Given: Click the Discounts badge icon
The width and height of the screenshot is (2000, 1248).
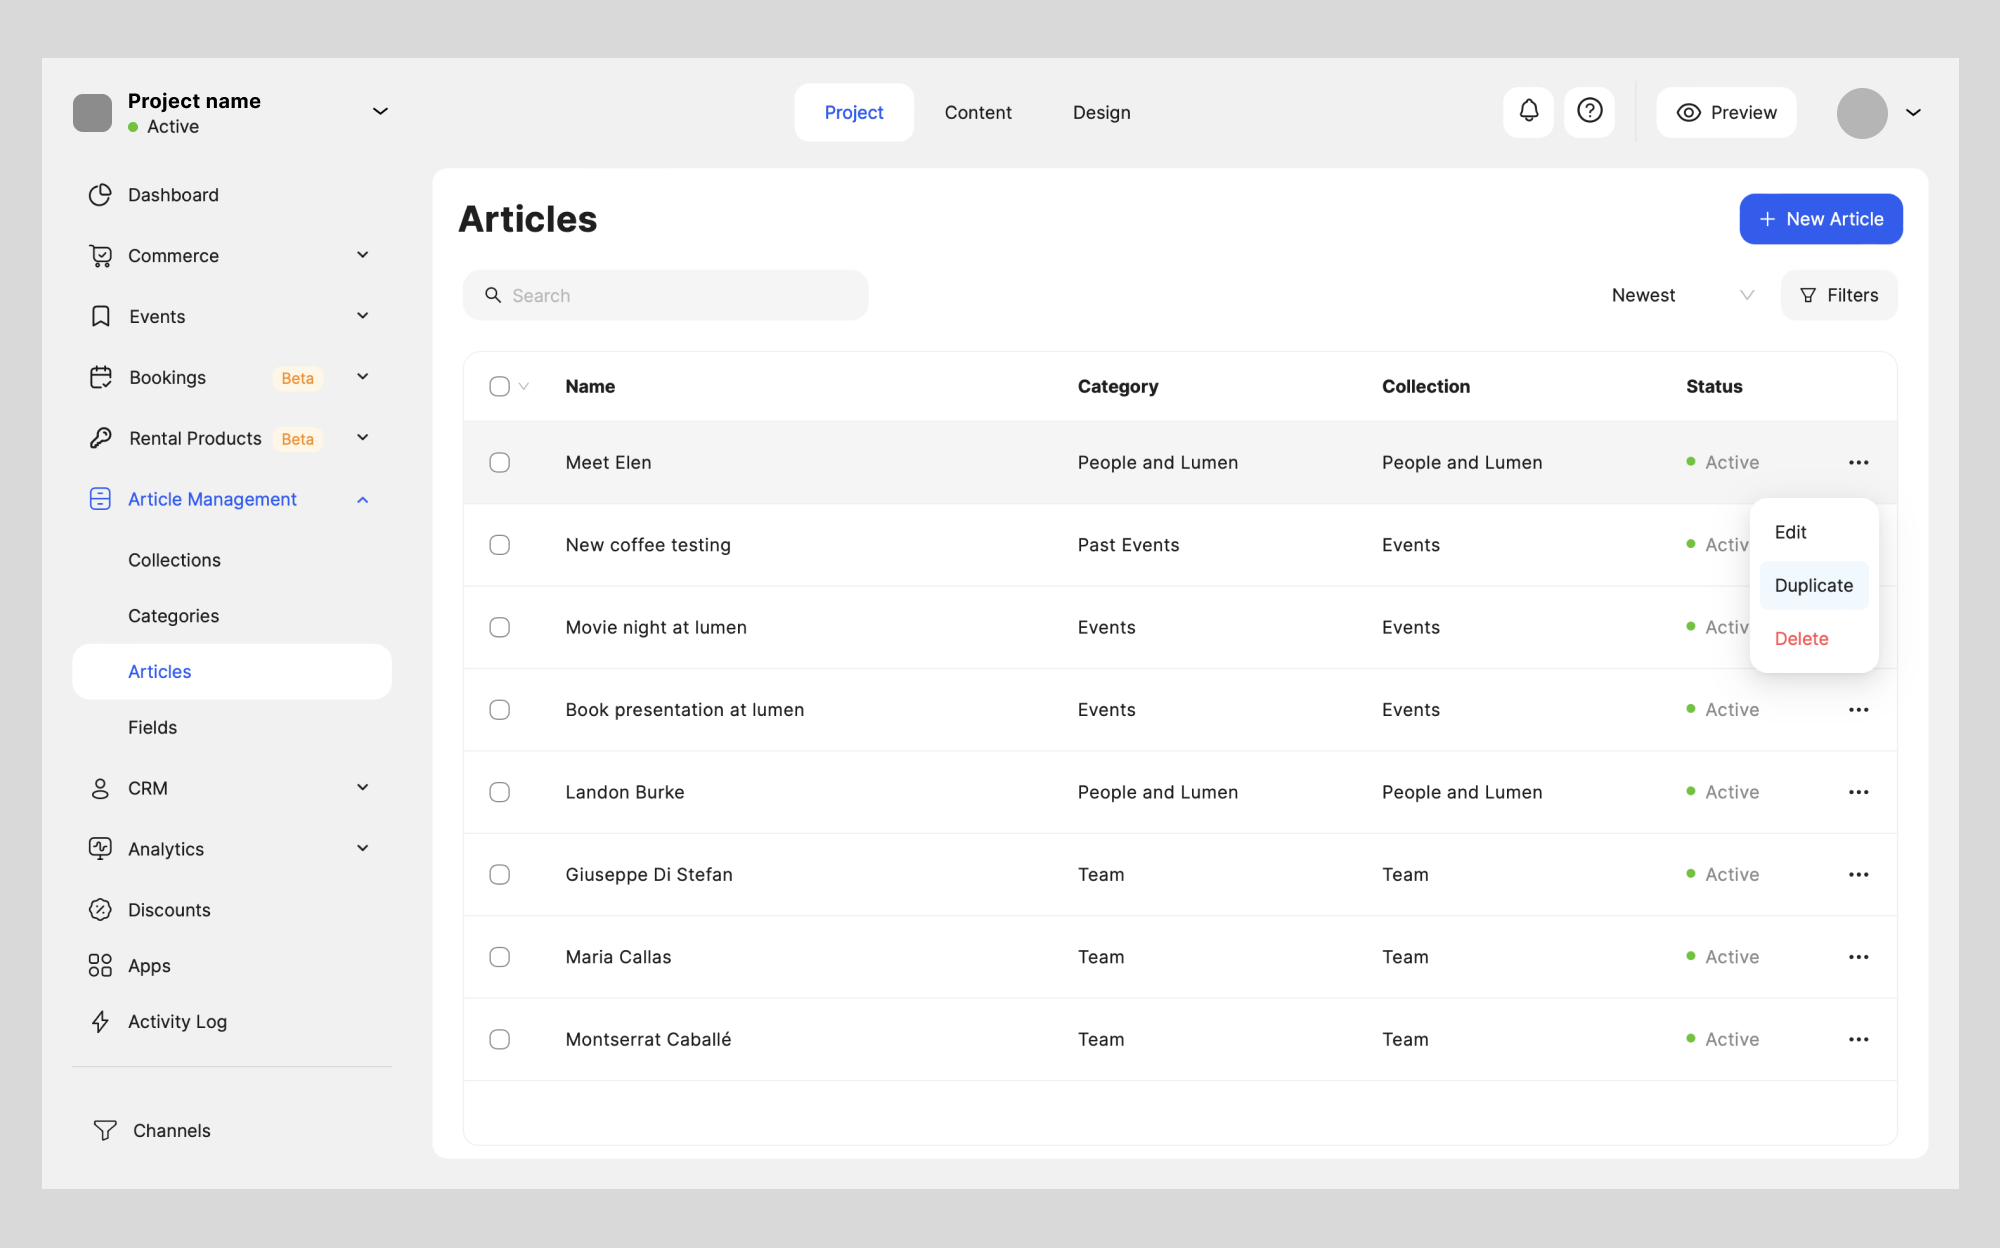Looking at the screenshot, I should click(x=100, y=910).
